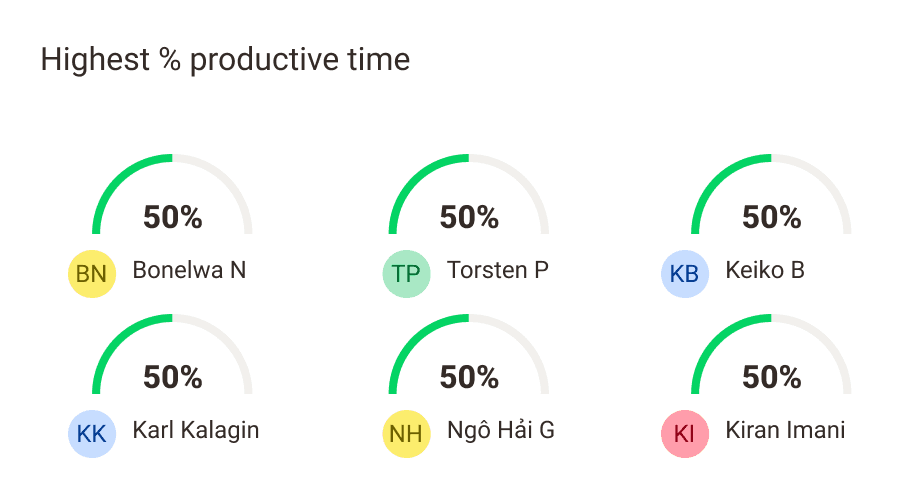Click the Torsten P name
This screenshot has height=498, width=908.
coord(497,270)
